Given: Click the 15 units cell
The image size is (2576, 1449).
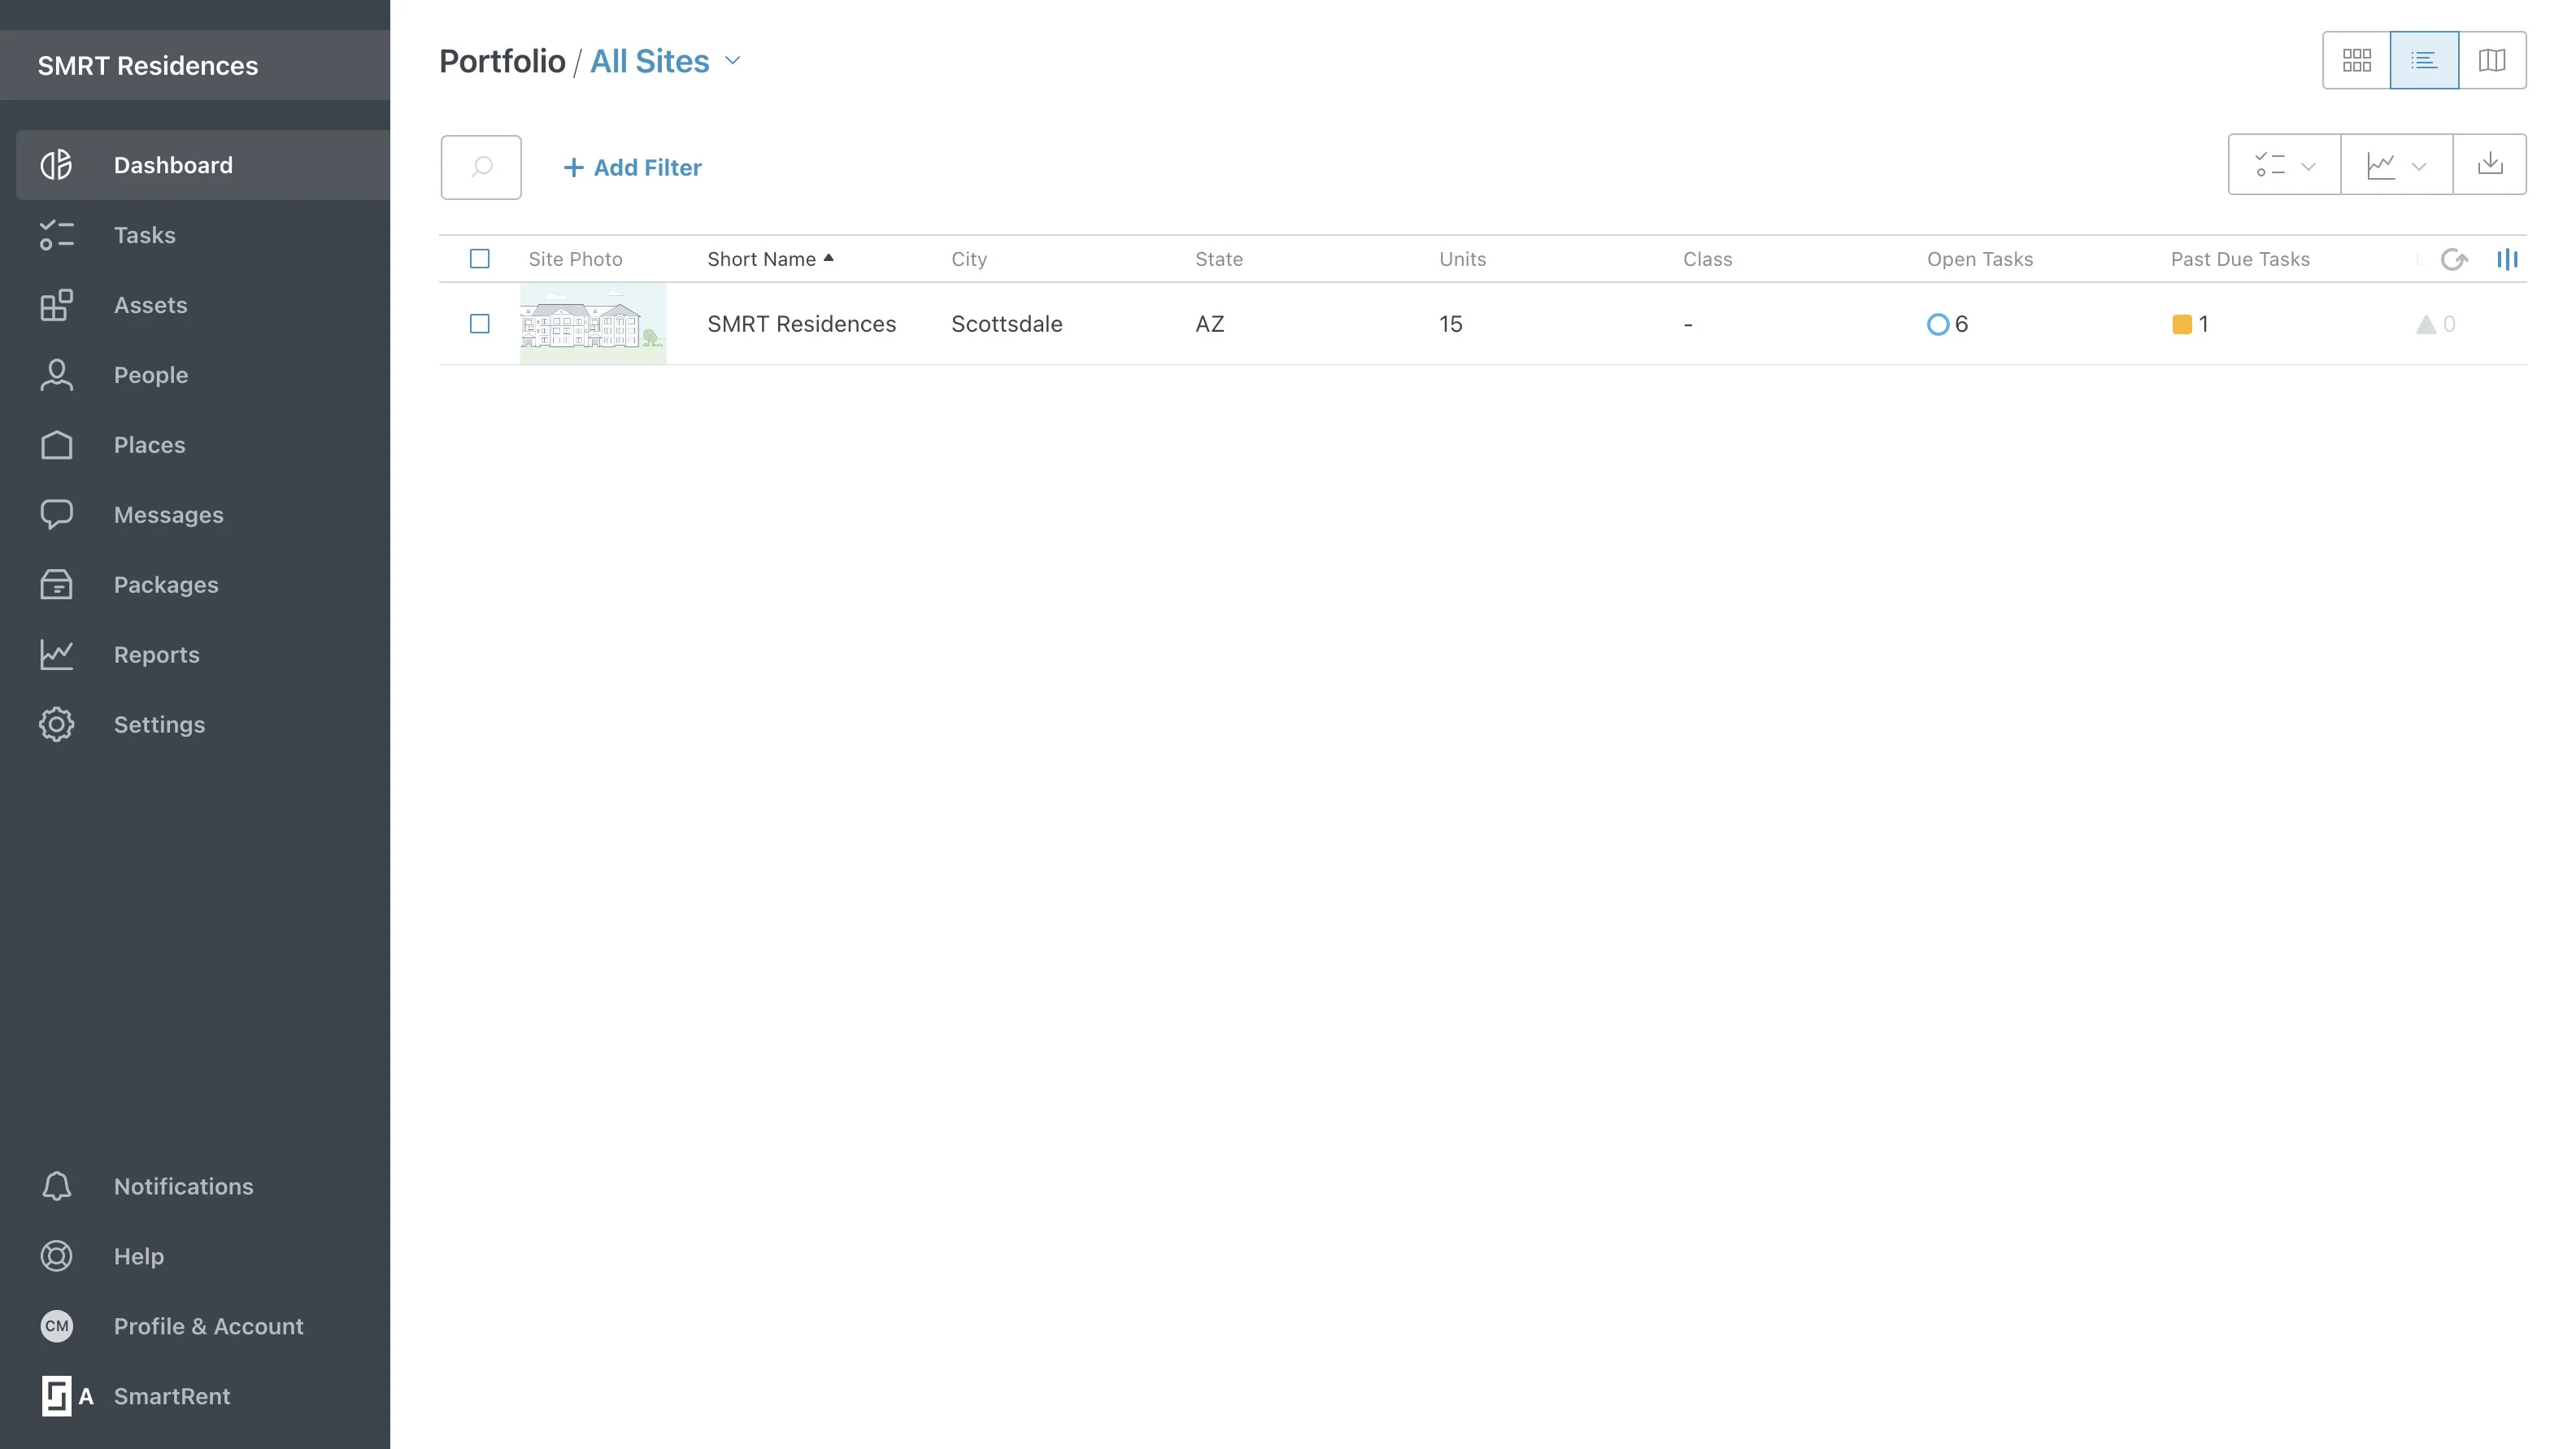Looking at the screenshot, I should point(1450,324).
